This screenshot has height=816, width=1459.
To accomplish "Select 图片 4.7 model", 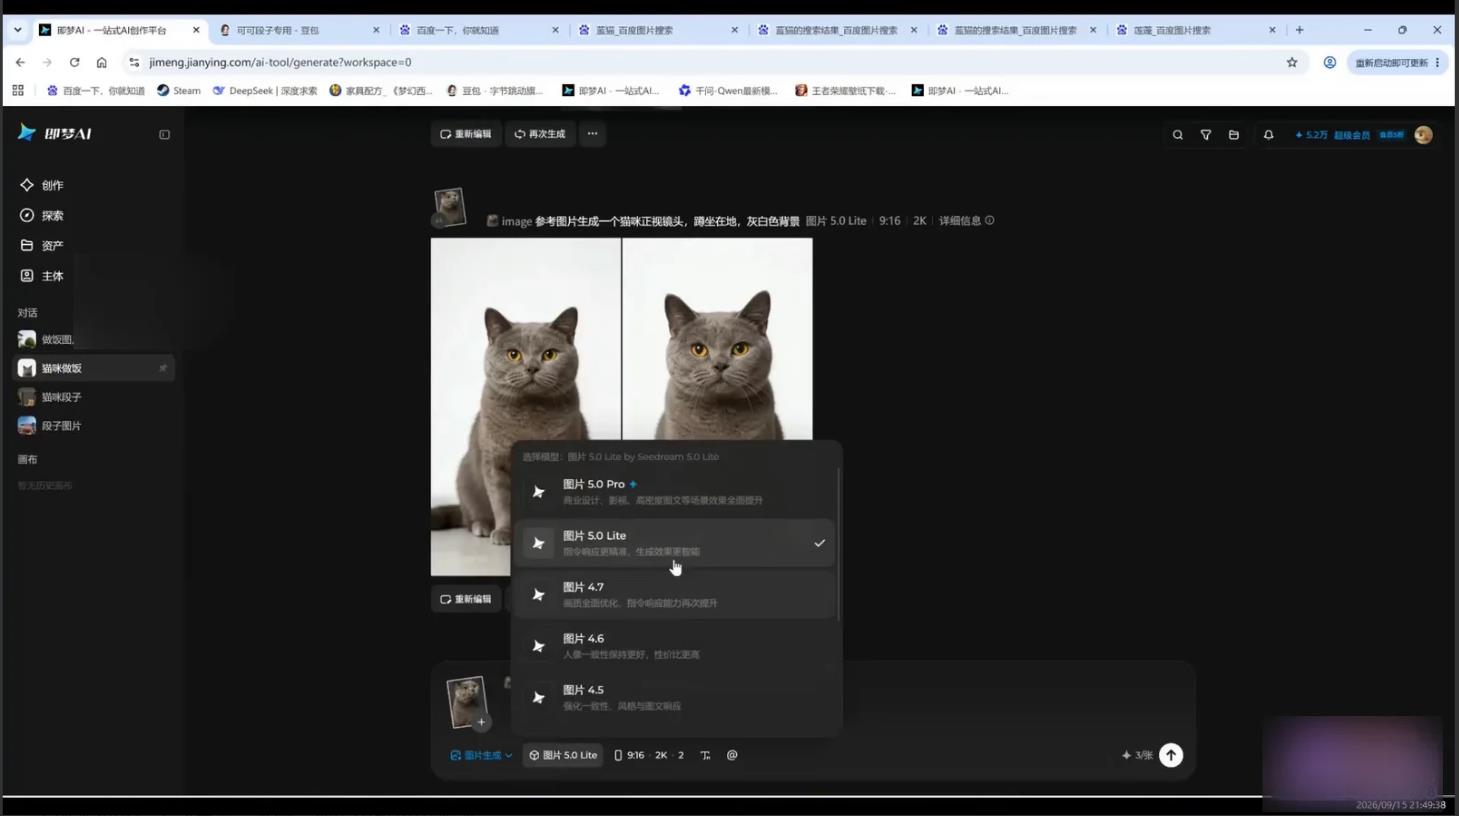I will [x=675, y=594].
